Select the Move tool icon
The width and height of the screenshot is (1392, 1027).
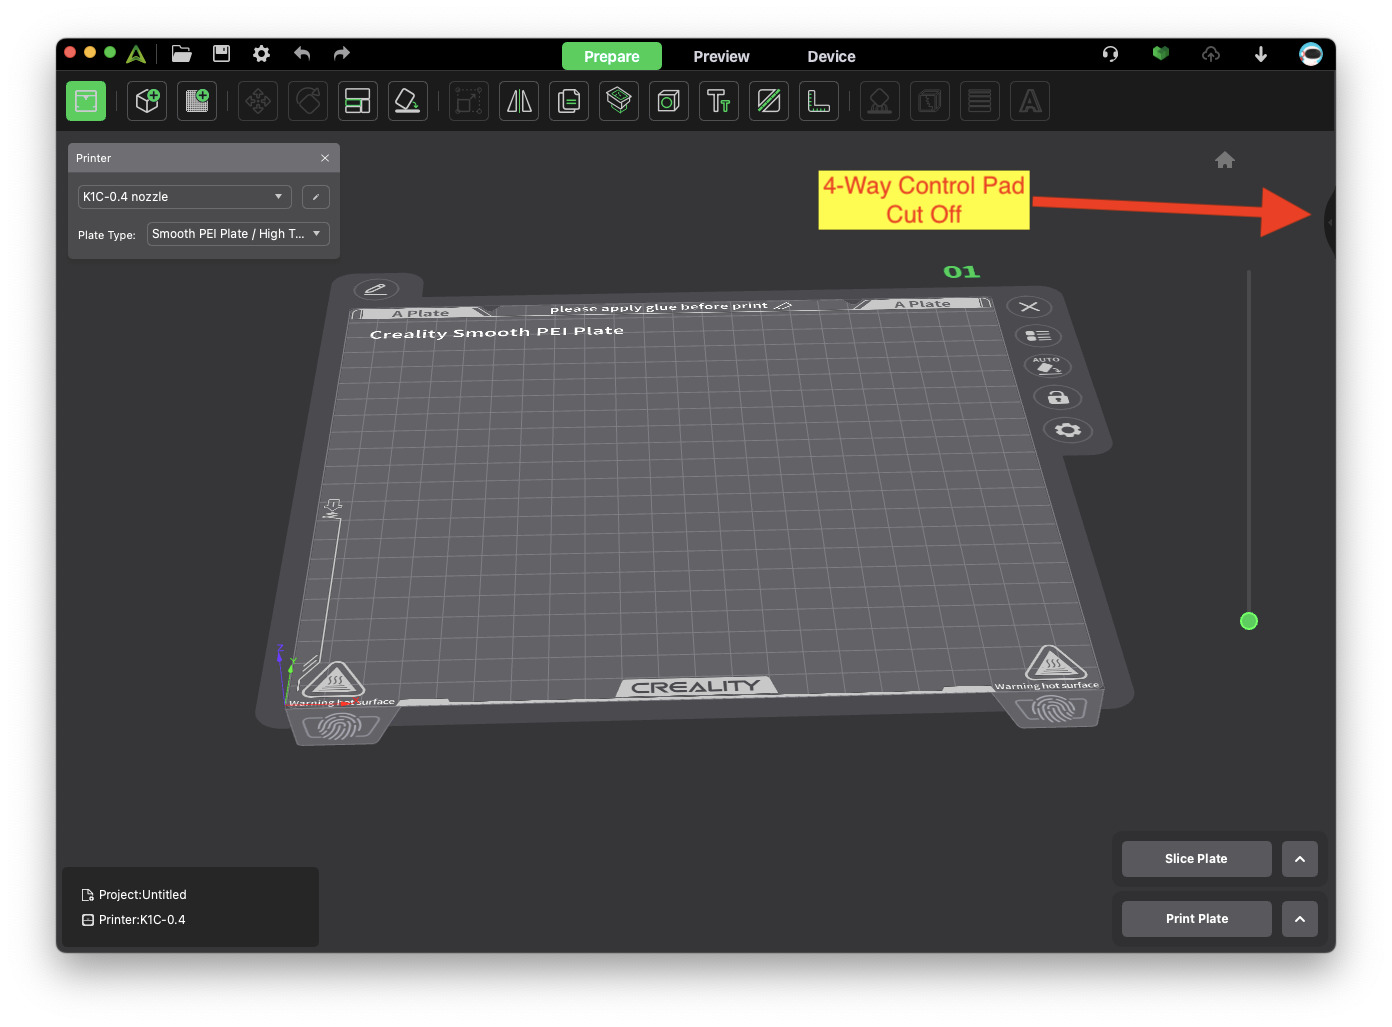point(258,101)
